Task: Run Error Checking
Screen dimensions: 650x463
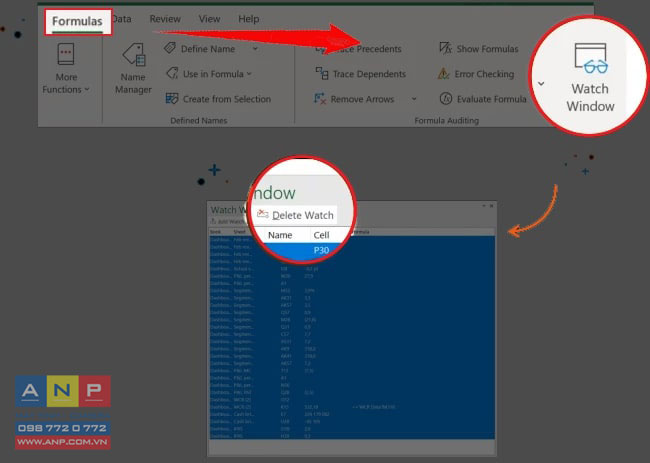Action: pyautogui.click(x=476, y=74)
